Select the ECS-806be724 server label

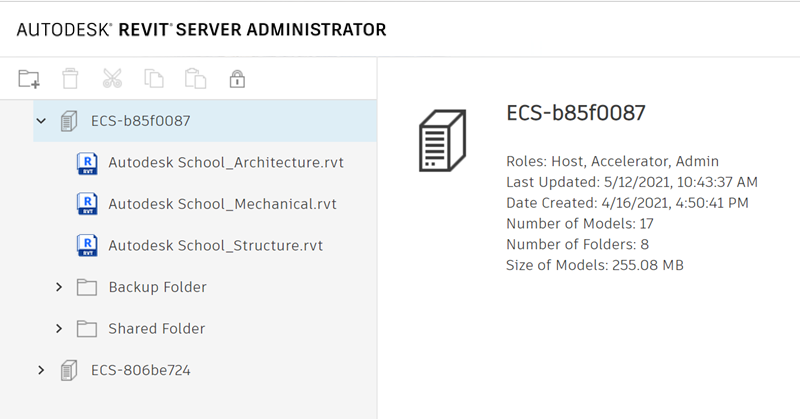point(140,370)
